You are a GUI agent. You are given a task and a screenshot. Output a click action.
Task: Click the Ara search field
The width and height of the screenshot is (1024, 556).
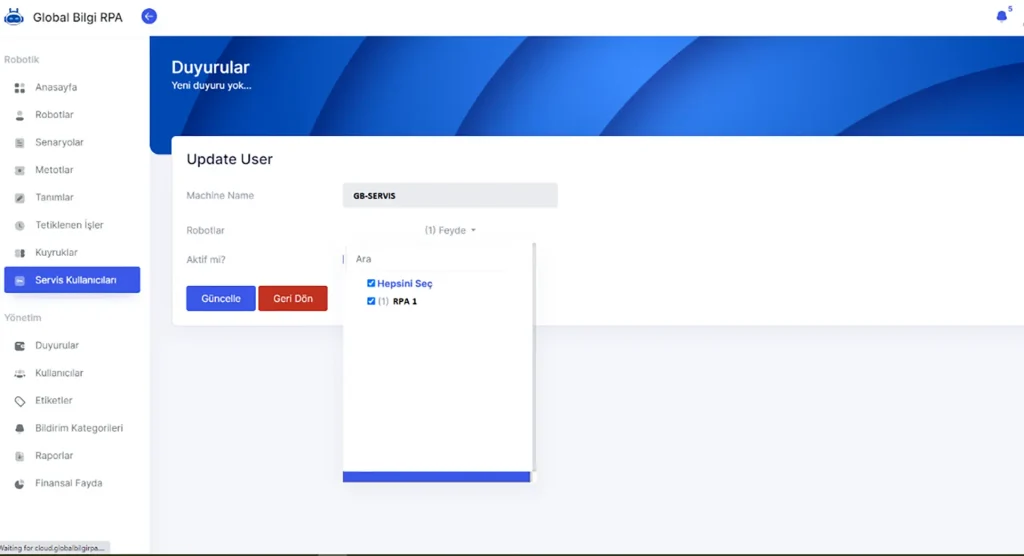[x=437, y=259]
